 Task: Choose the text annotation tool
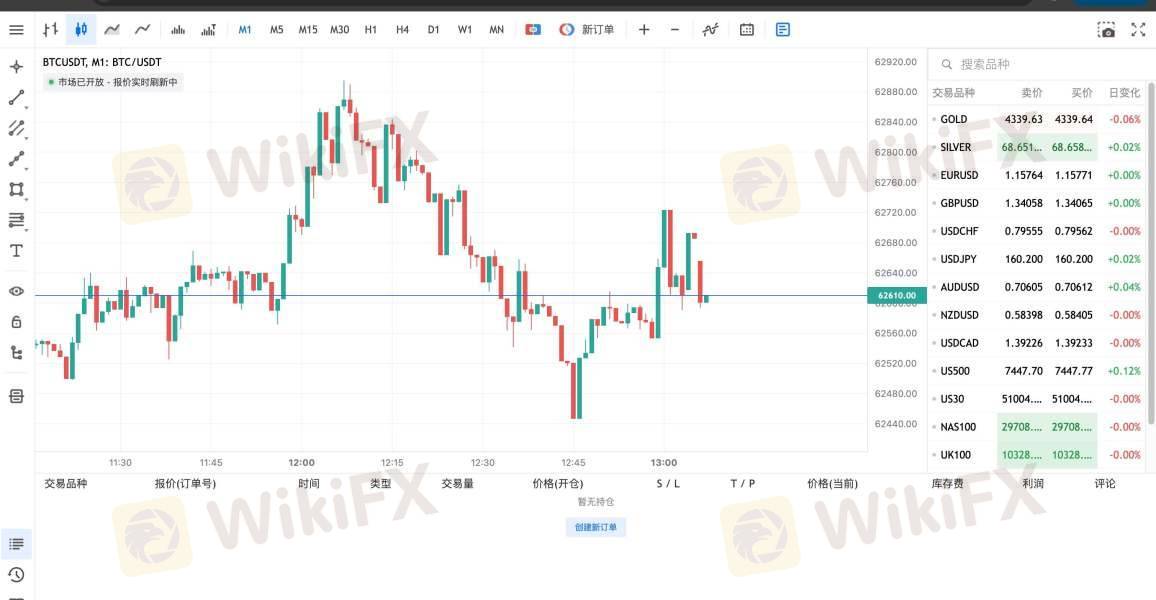point(16,251)
